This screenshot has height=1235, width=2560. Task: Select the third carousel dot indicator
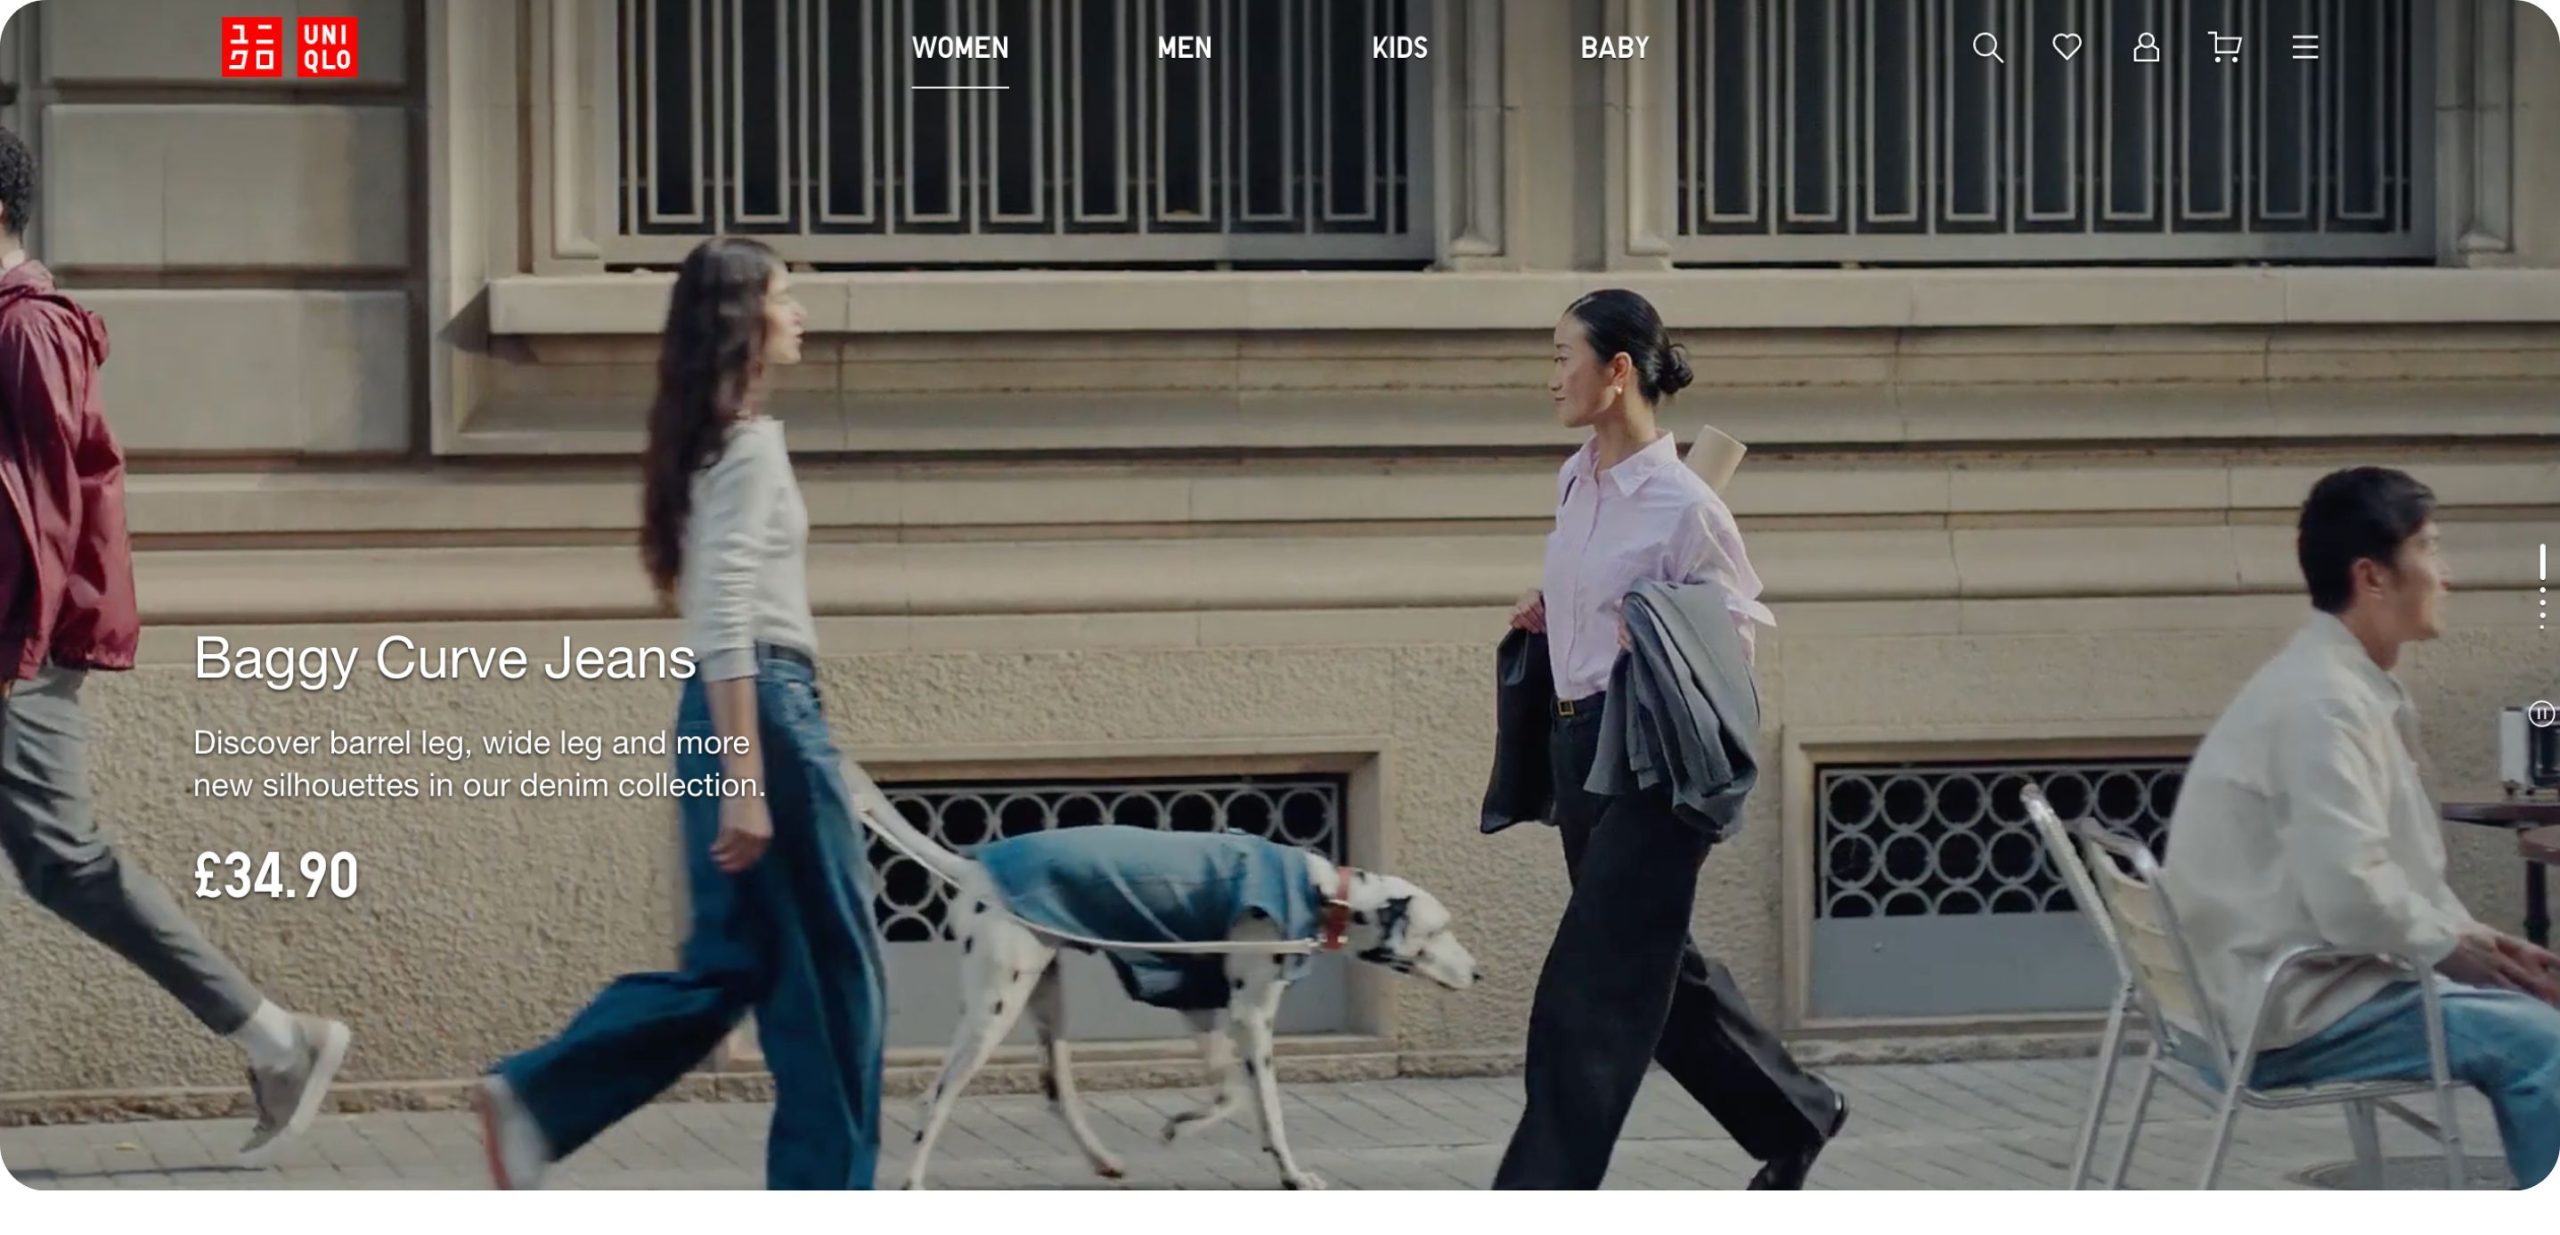tap(2542, 602)
